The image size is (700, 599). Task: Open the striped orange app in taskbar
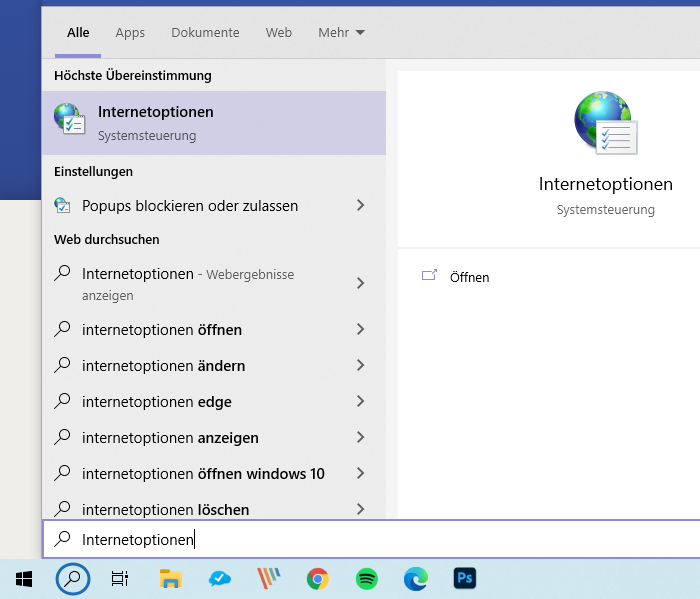(268, 578)
